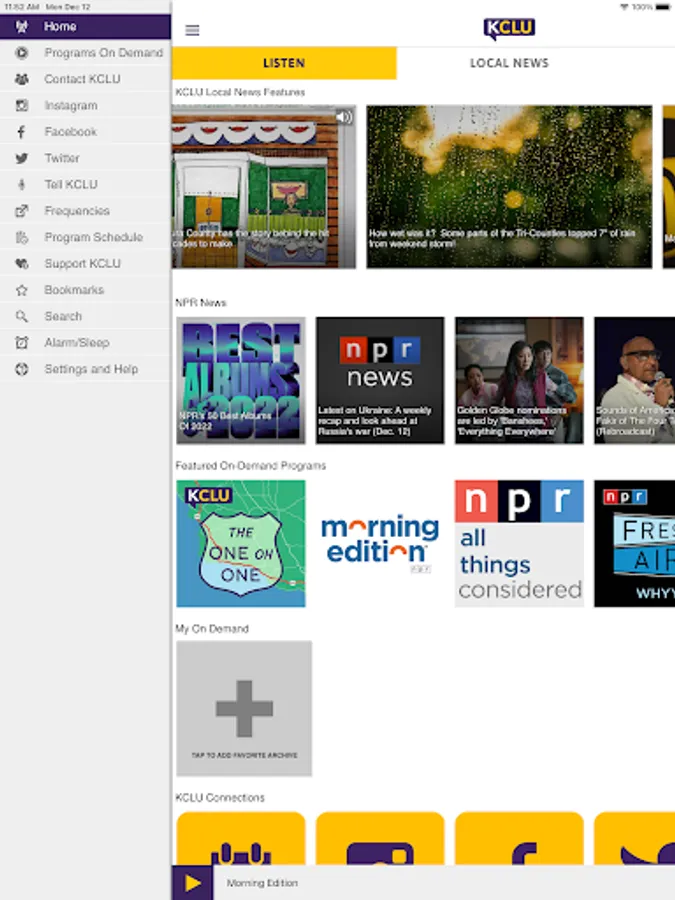
Task: Click the Support KCLU heart icon
Action: [21, 264]
